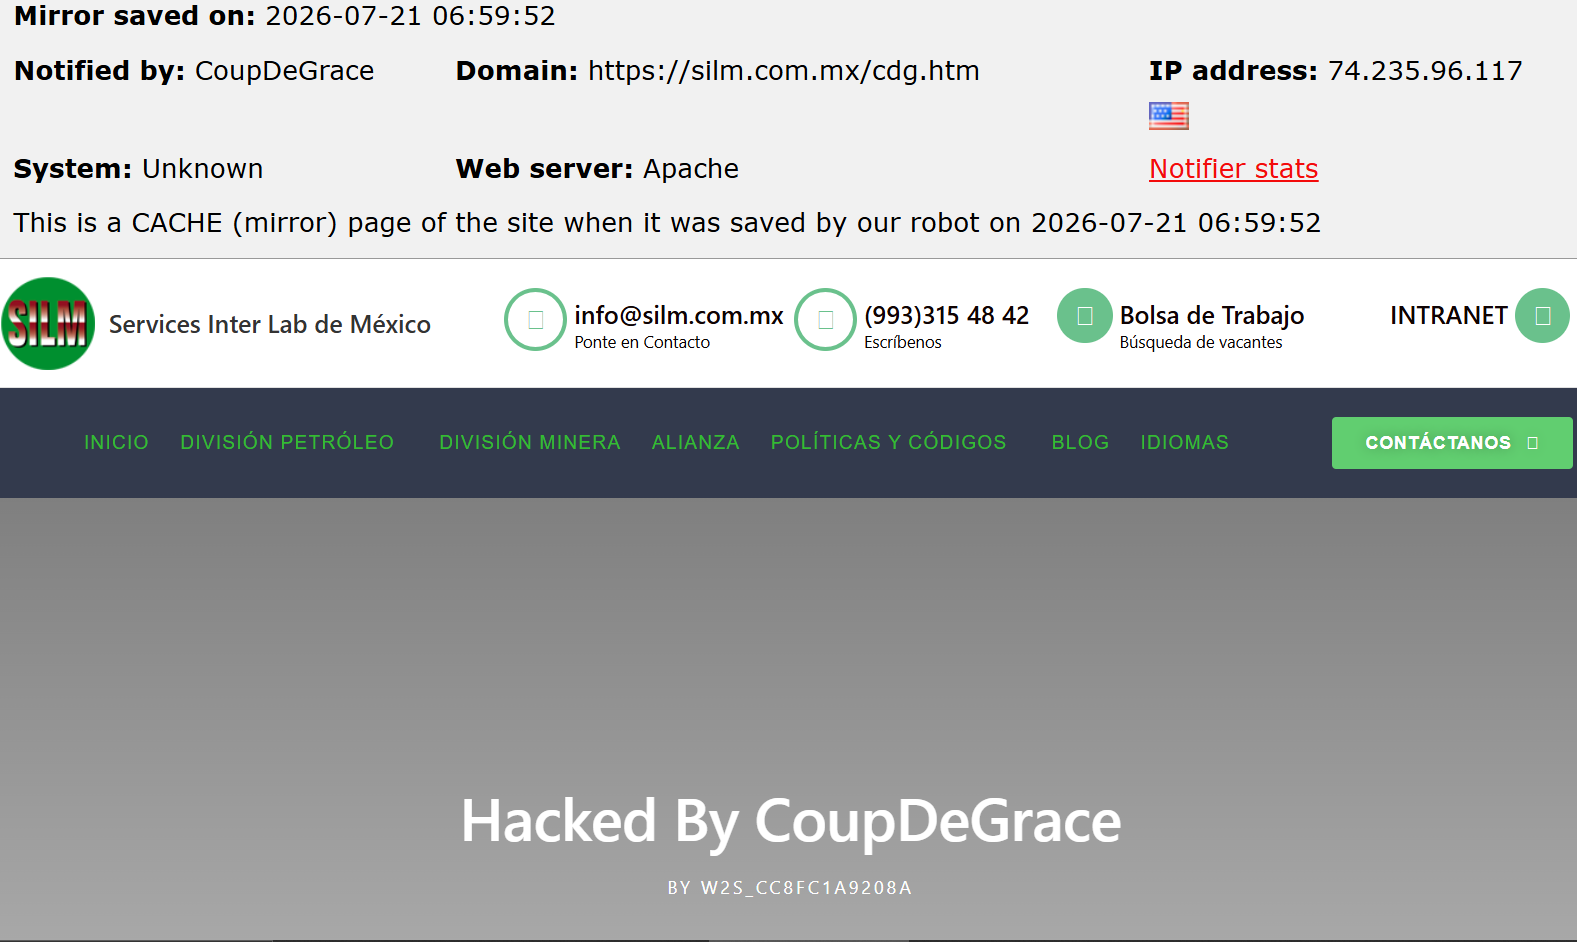This screenshot has height=942, width=1577.
Task: Open the Notifier stats link
Action: (x=1233, y=169)
